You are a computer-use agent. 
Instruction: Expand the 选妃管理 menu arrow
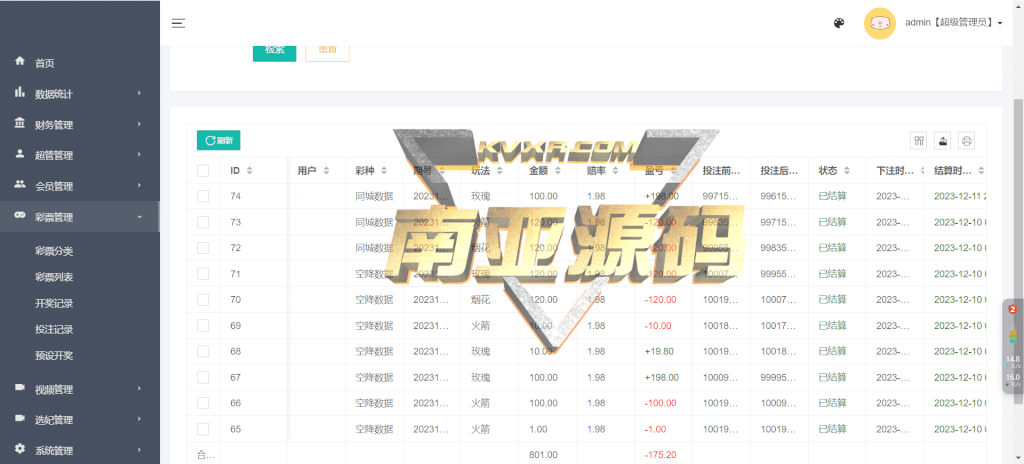(139, 420)
